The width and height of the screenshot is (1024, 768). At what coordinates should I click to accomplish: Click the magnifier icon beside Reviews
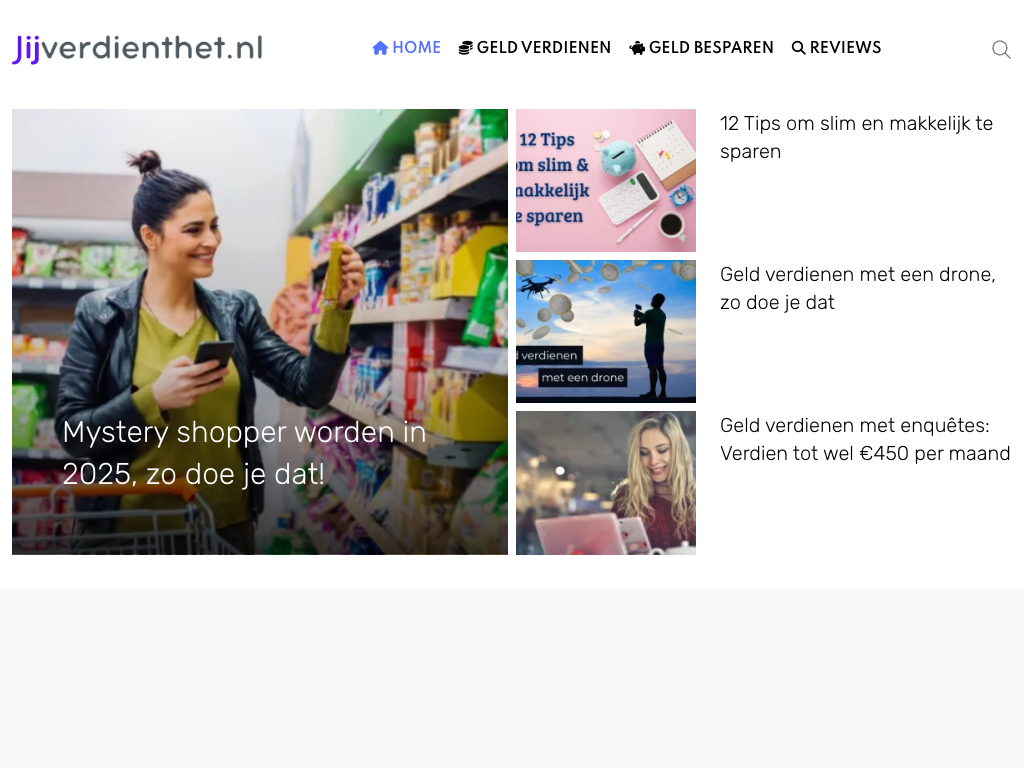[798, 48]
